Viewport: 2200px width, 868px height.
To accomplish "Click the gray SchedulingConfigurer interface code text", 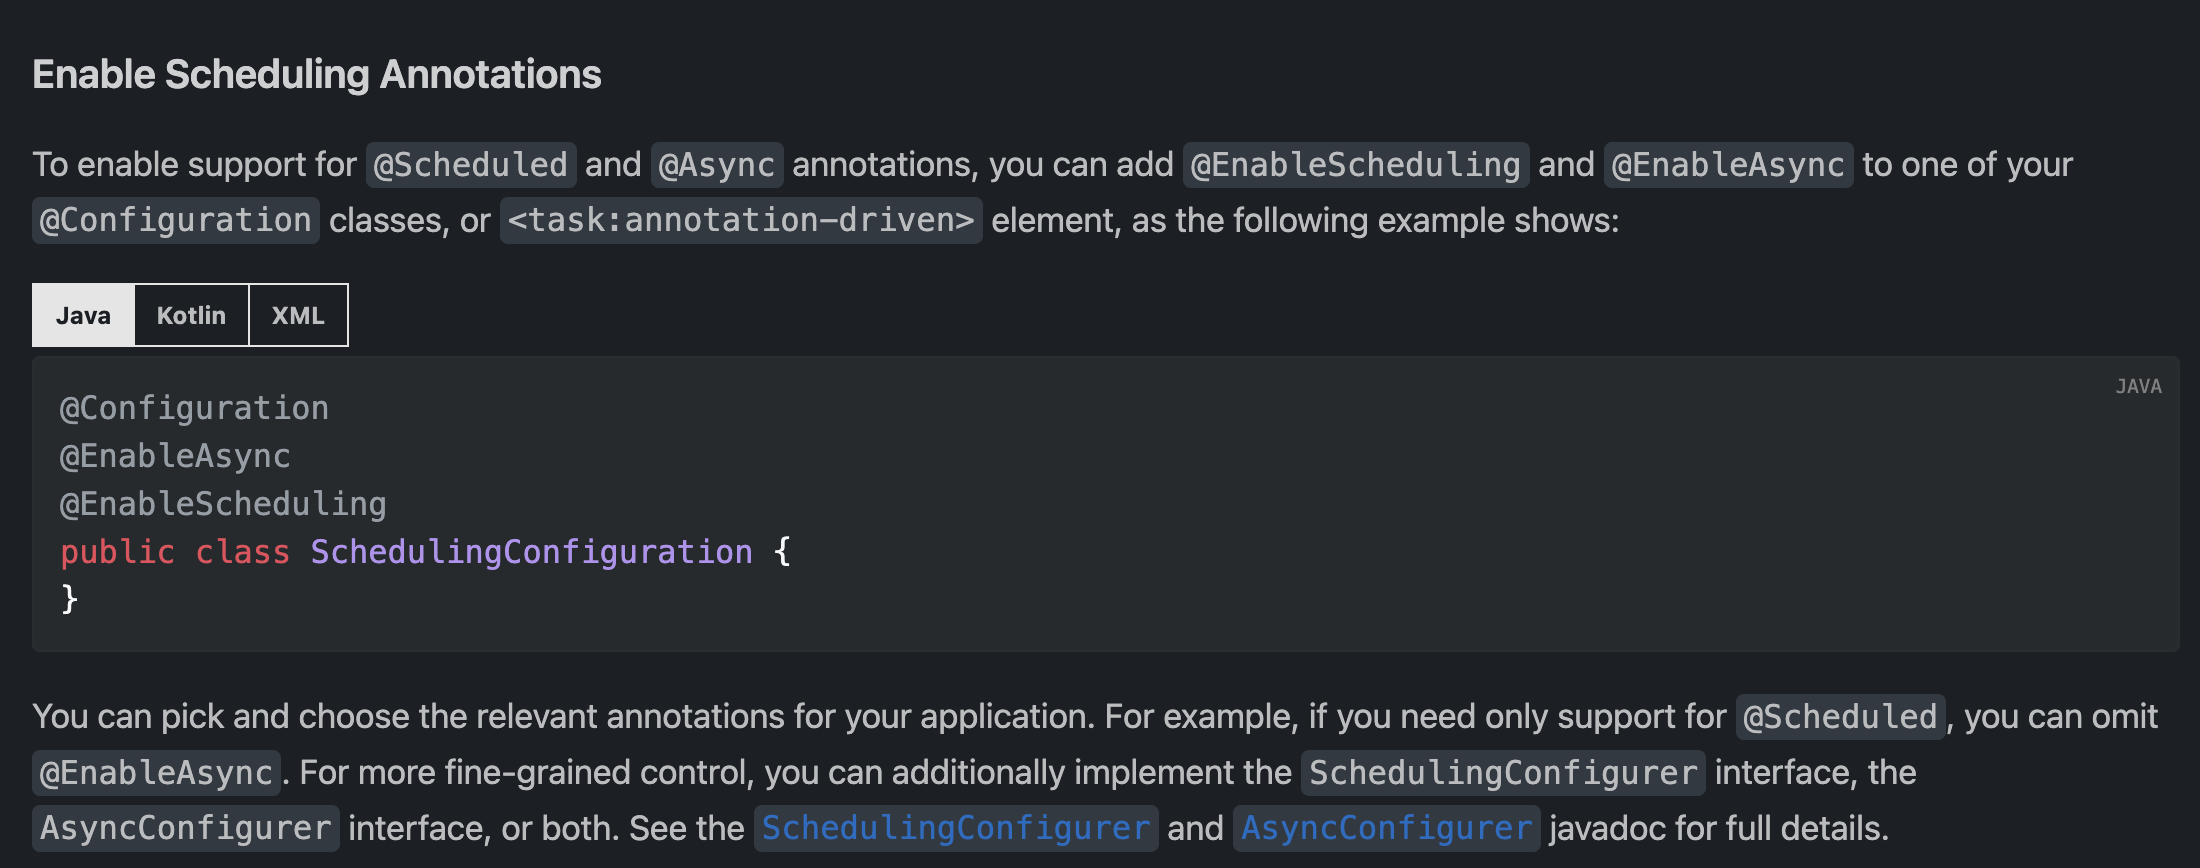I will [x=1502, y=772].
